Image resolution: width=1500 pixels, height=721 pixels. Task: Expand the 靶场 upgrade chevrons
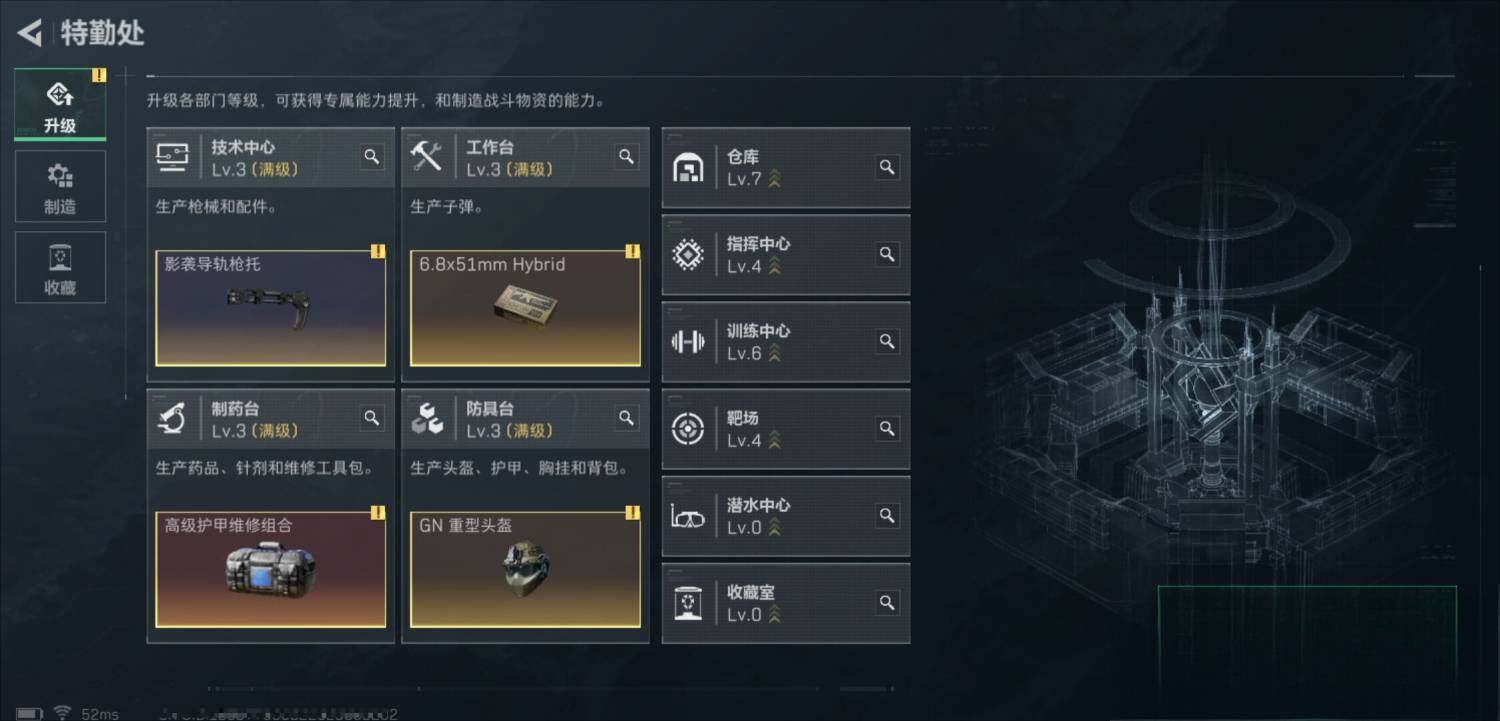point(774,440)
